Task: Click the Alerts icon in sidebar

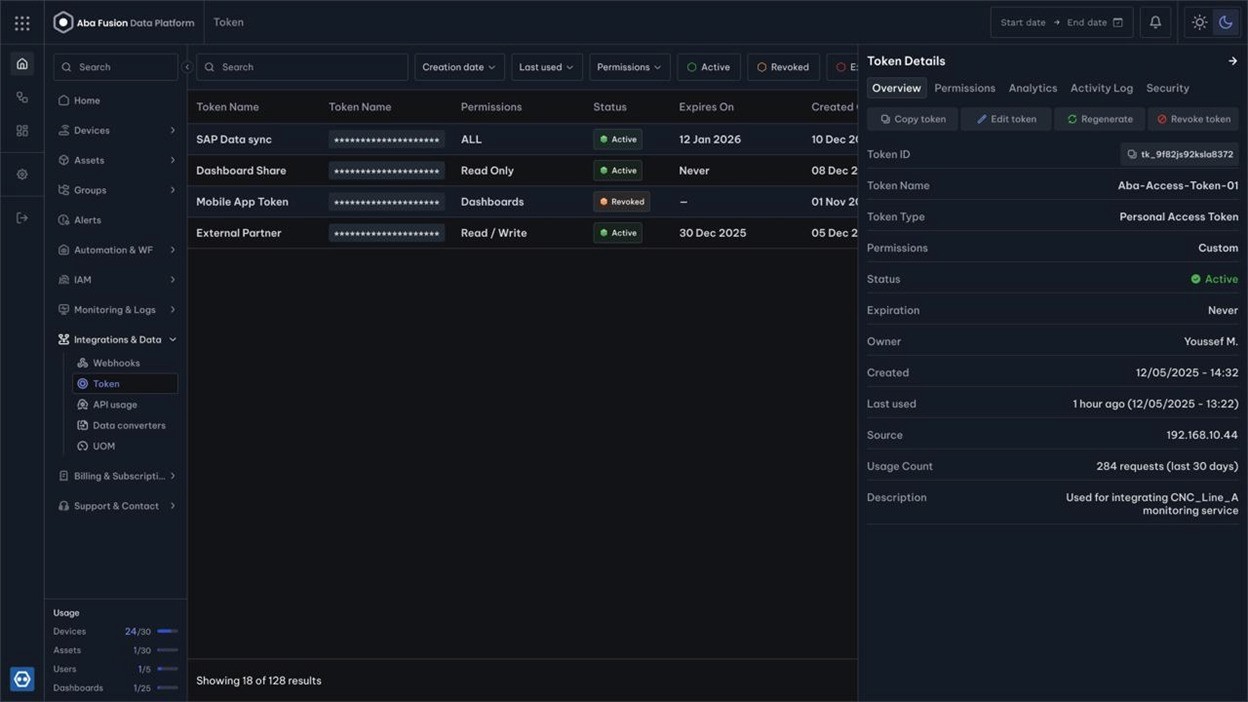Action: coord(64,220)
